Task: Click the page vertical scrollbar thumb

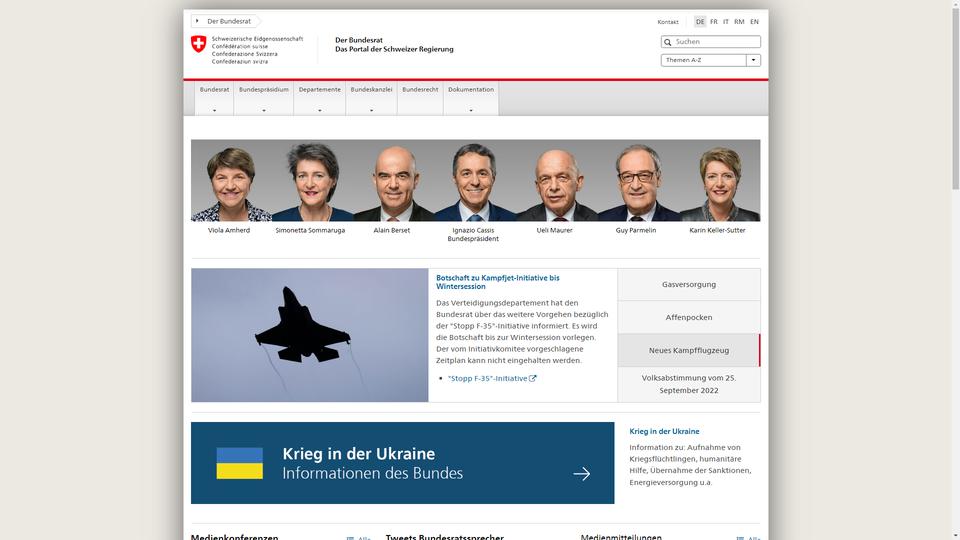Action: tap(955, 98)
